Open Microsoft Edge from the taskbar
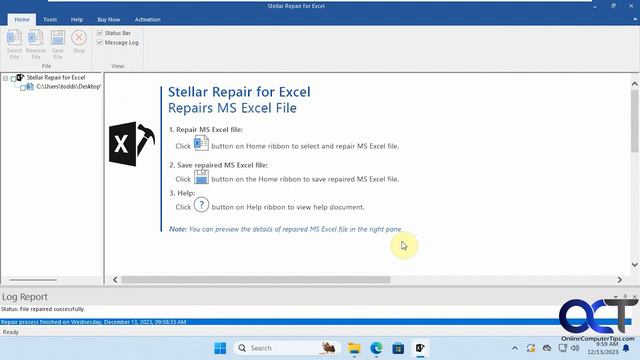 tap(376, 348)
